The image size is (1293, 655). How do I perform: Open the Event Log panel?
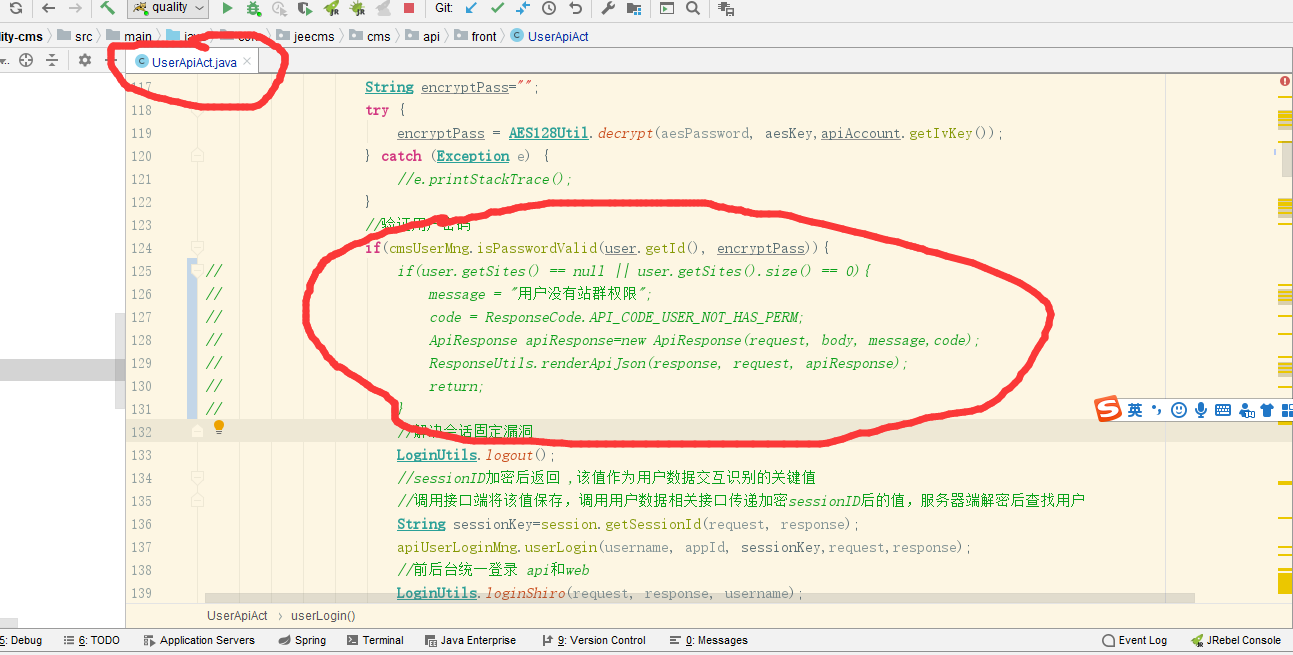coord(1134,640)
